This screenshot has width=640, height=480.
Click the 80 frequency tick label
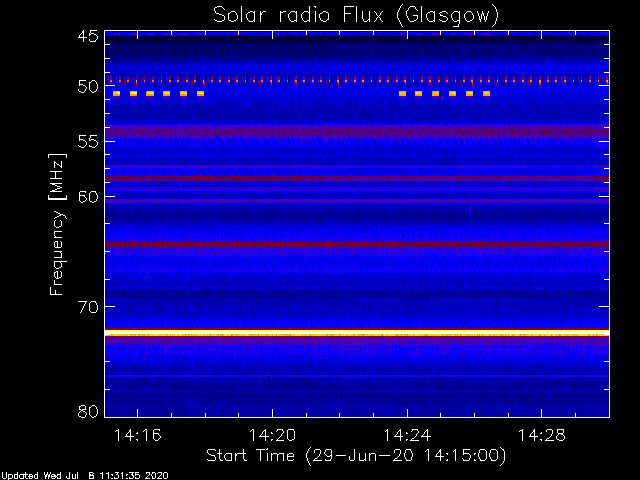[x=88, y=411]
